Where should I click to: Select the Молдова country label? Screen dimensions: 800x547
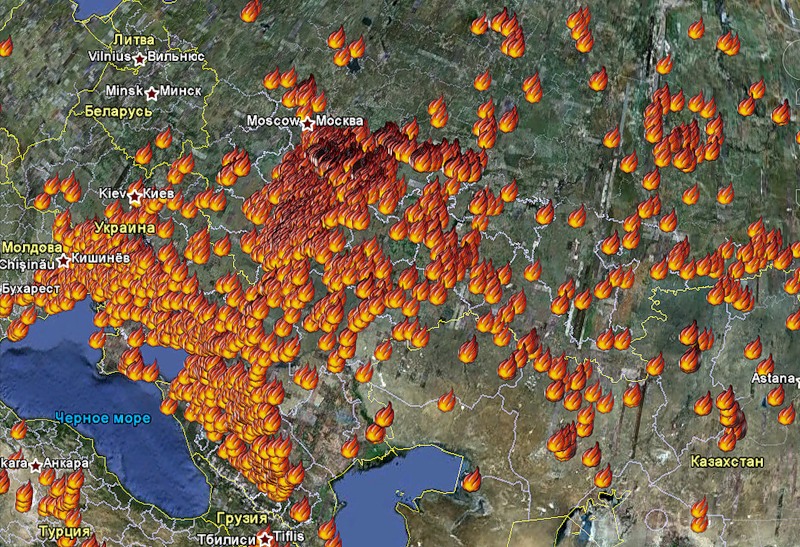pos(32,247)
